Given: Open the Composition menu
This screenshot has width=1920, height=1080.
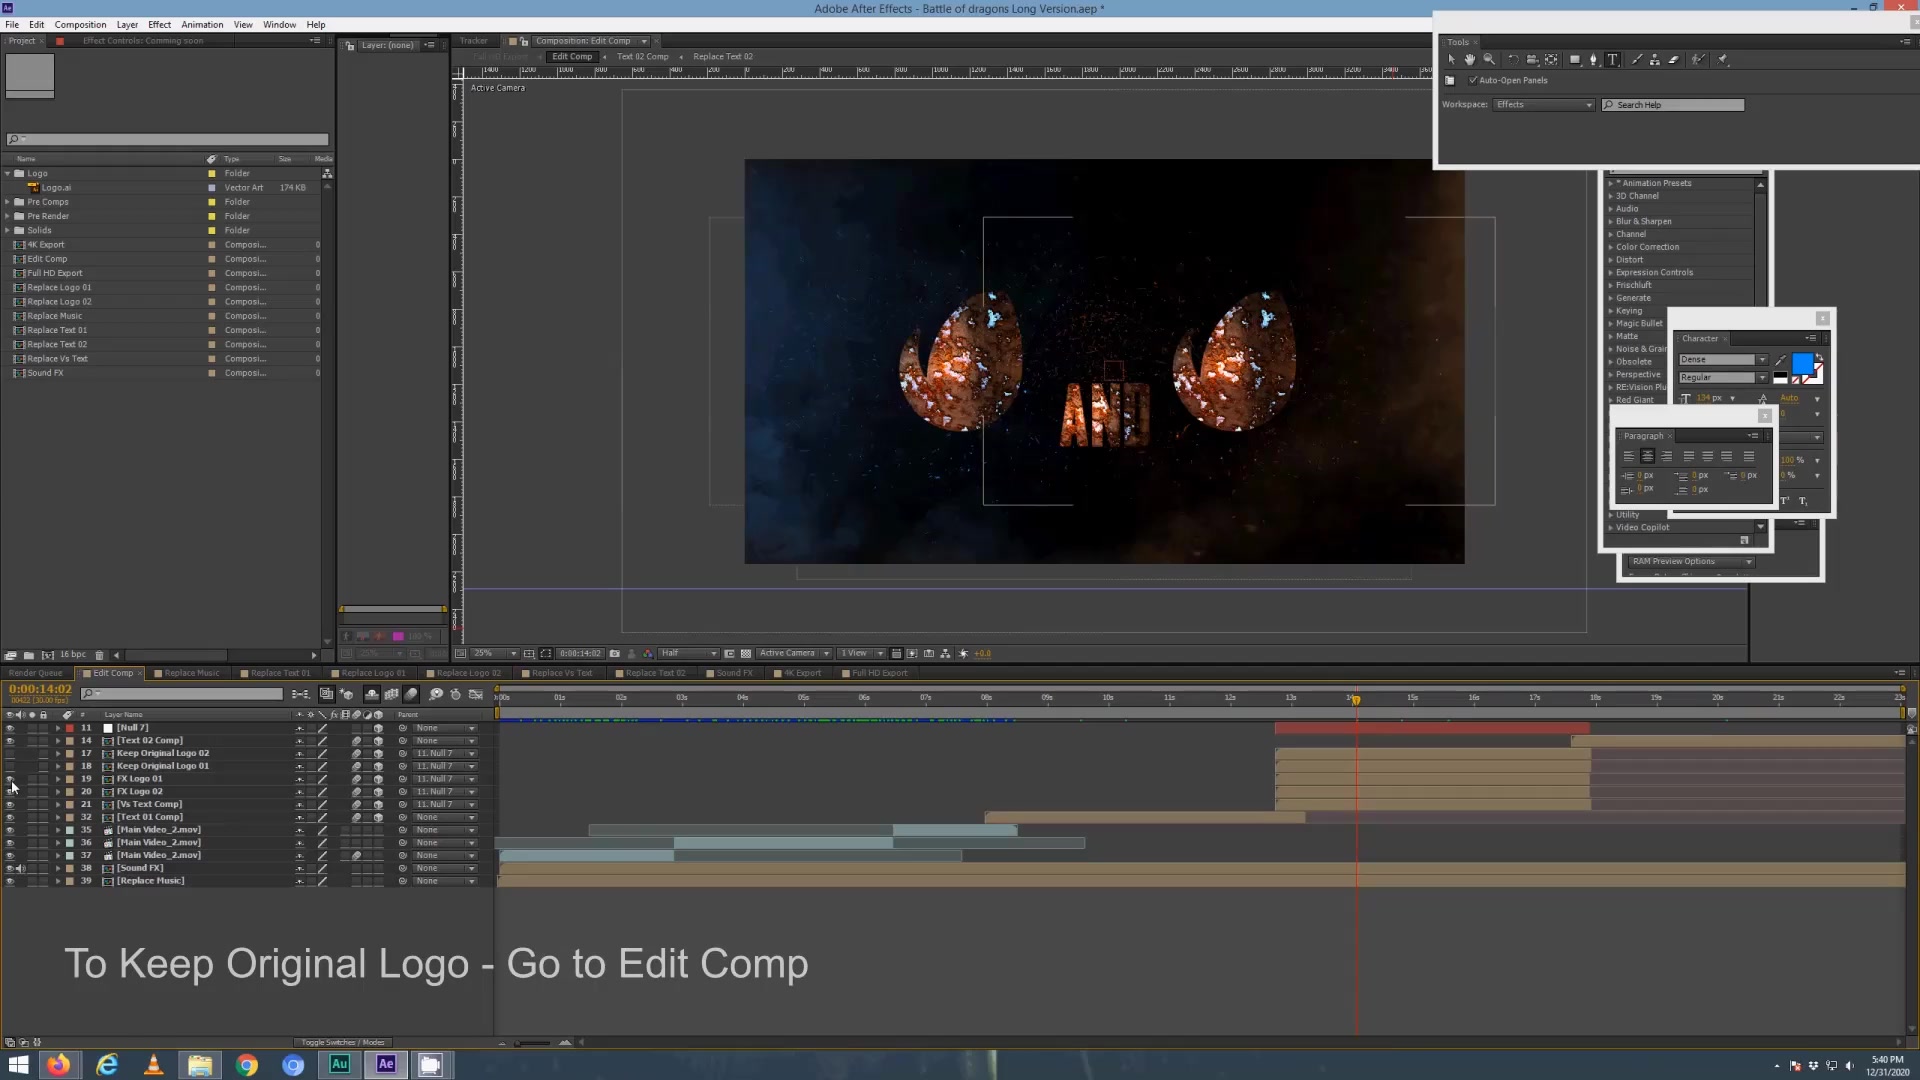Looking at the screenshot, I should (x=80, y=24).
